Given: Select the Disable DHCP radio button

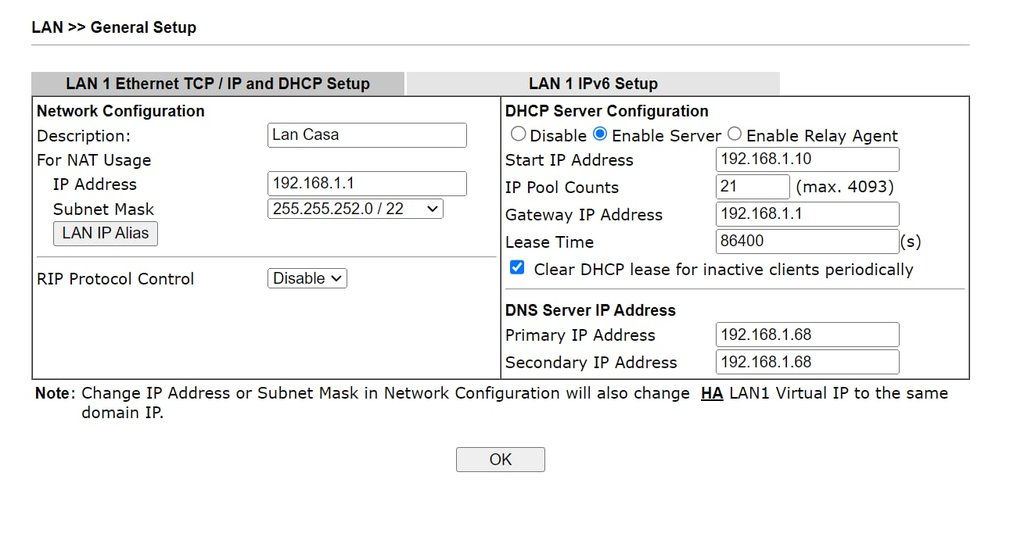Looking at the screenshot, I should (518, 134).
